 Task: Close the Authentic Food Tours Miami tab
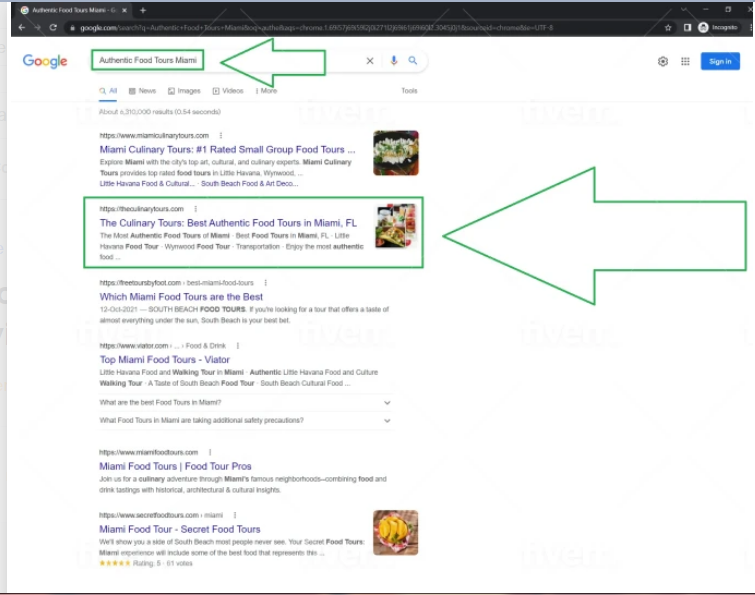[x=124, y=10]
